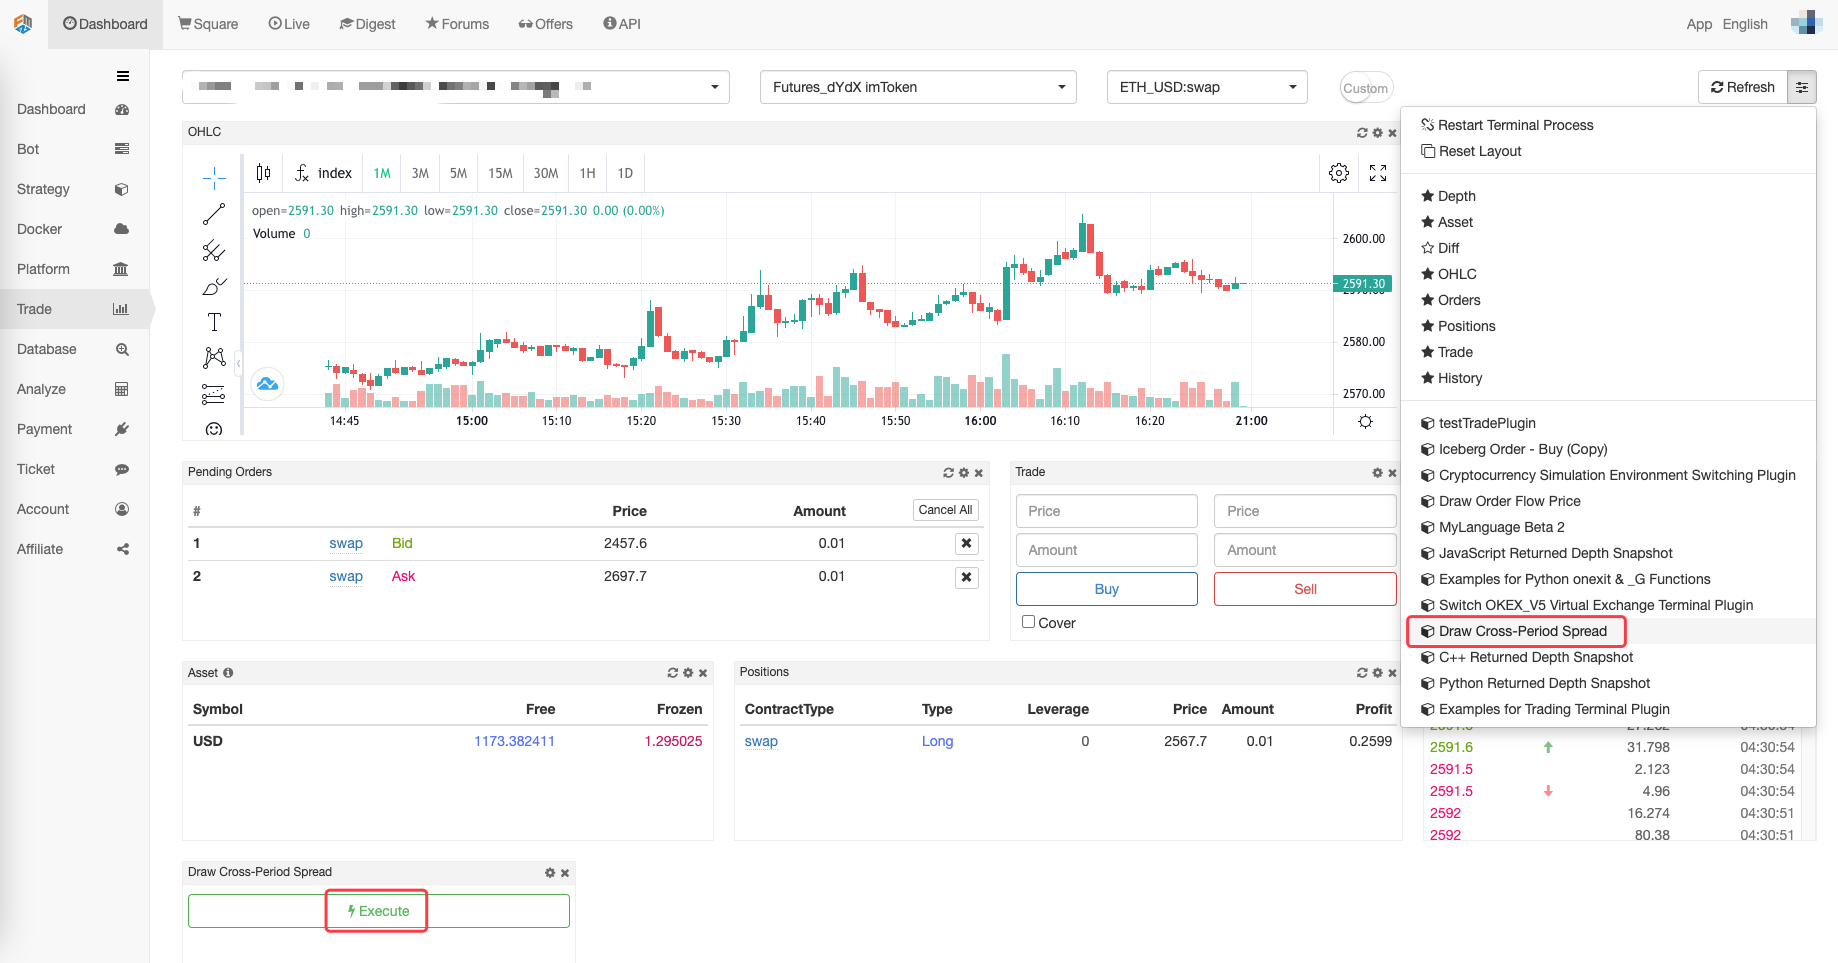This screenshot has height=963, width=1838.
Task: Click the Asset info icon
Action: (228, 673)
